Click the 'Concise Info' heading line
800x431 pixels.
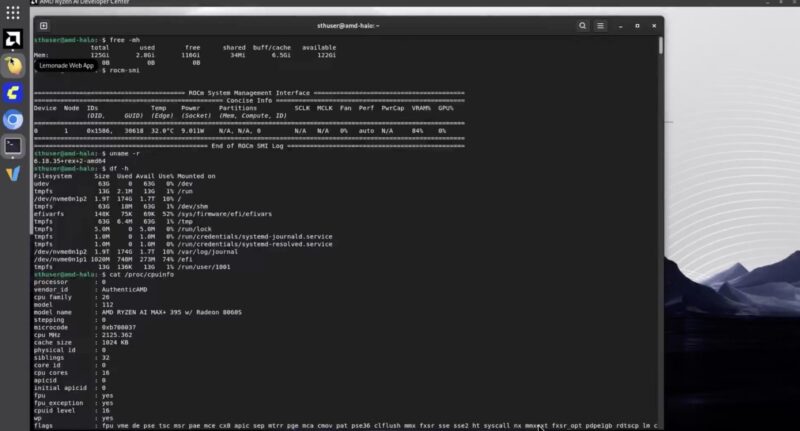pyautogui.click(x=249, y=100)
